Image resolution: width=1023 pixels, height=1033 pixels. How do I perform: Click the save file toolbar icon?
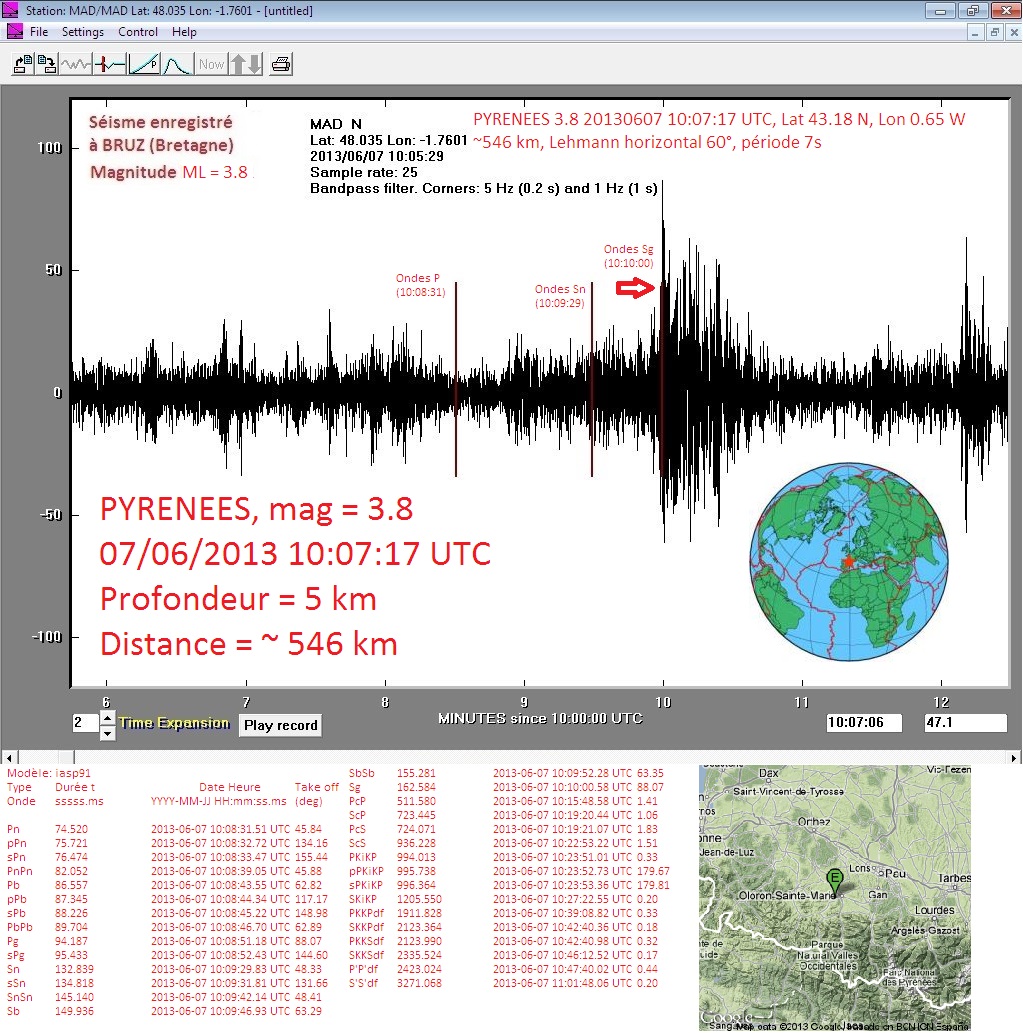pos(47,64)
